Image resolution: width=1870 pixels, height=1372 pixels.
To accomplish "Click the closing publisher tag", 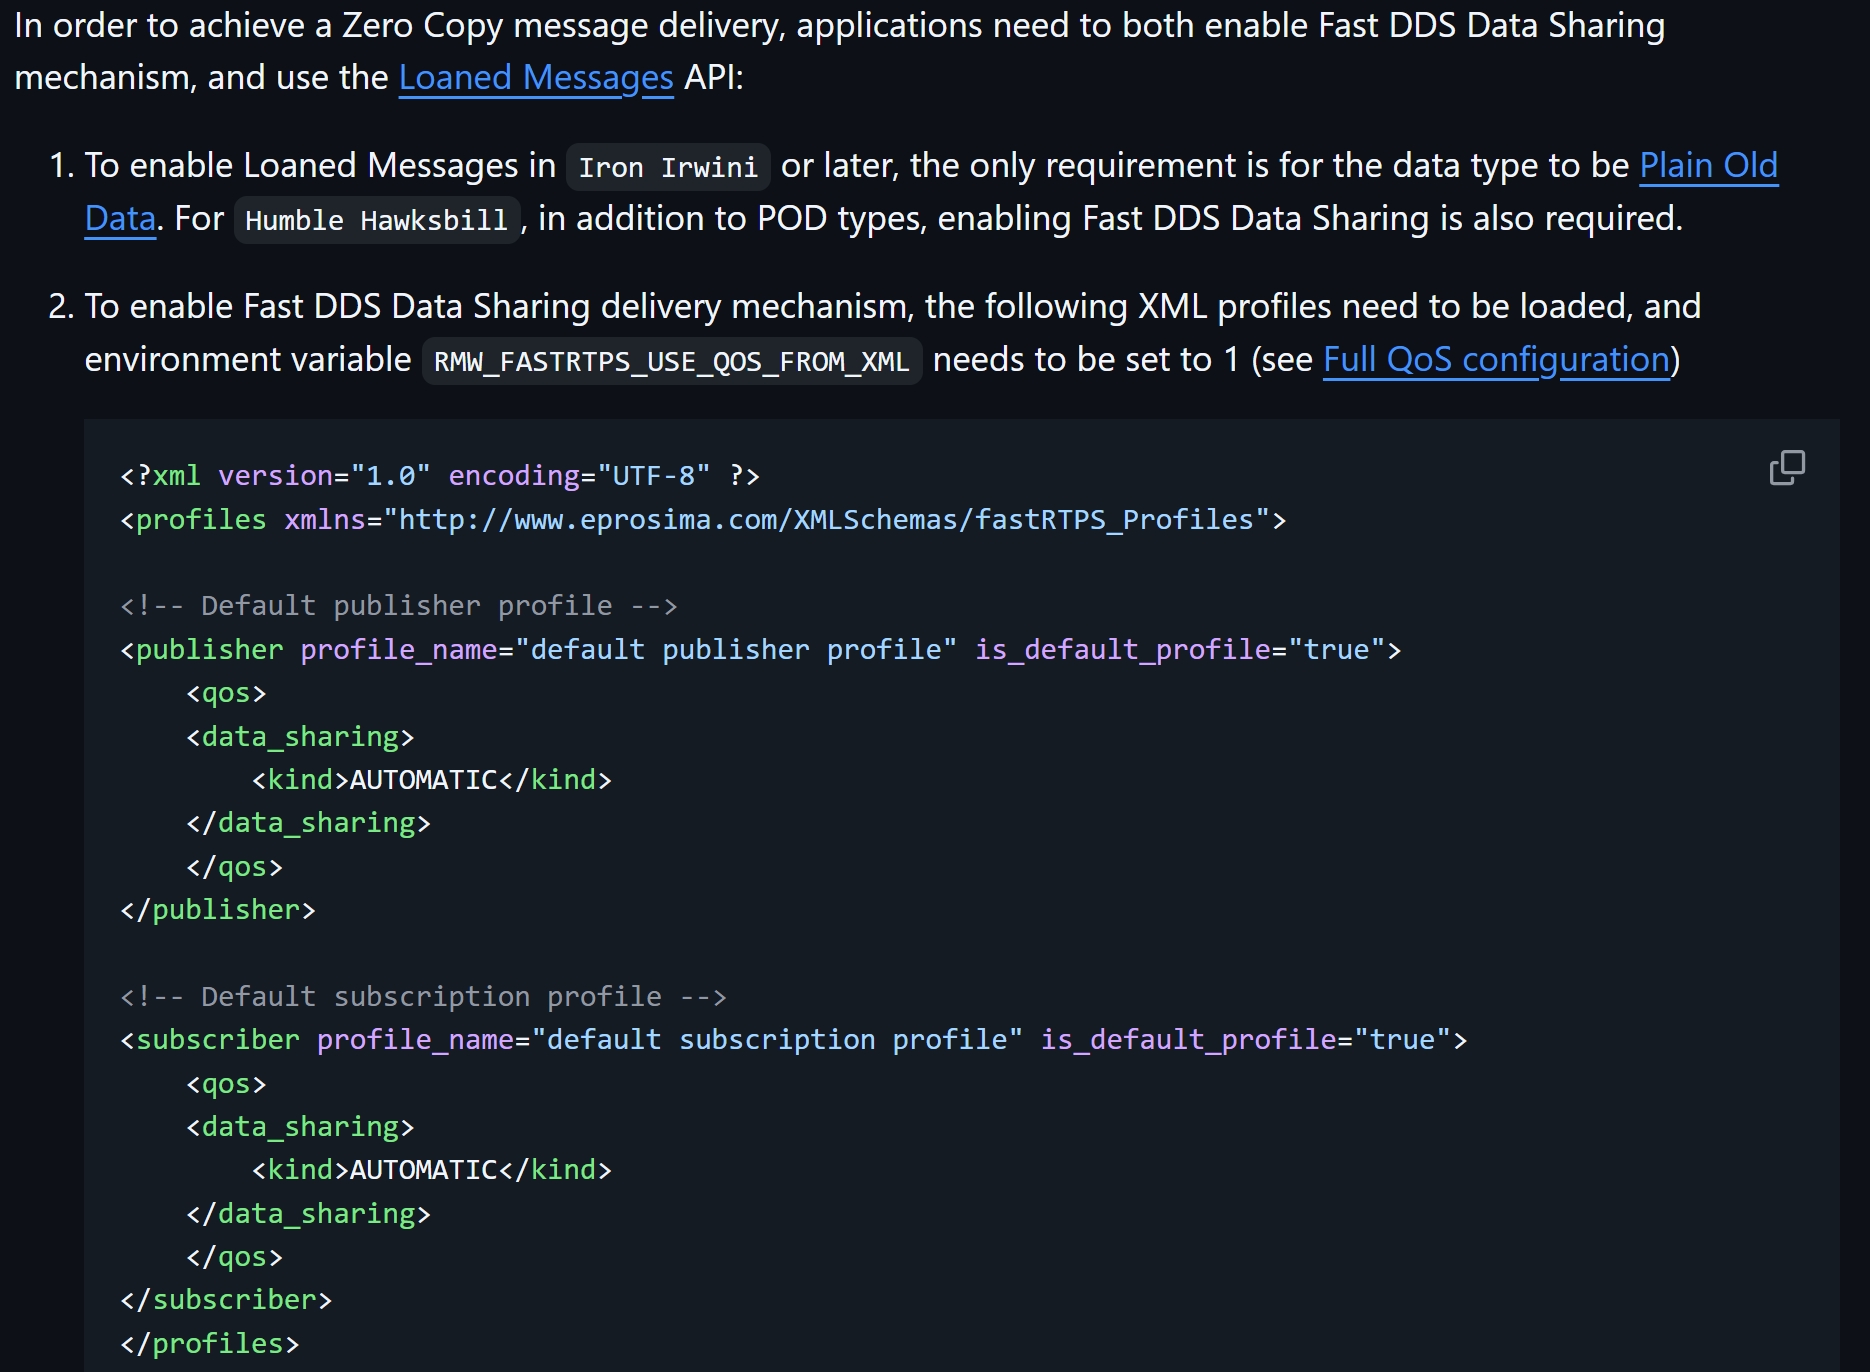I will (218, 910).
